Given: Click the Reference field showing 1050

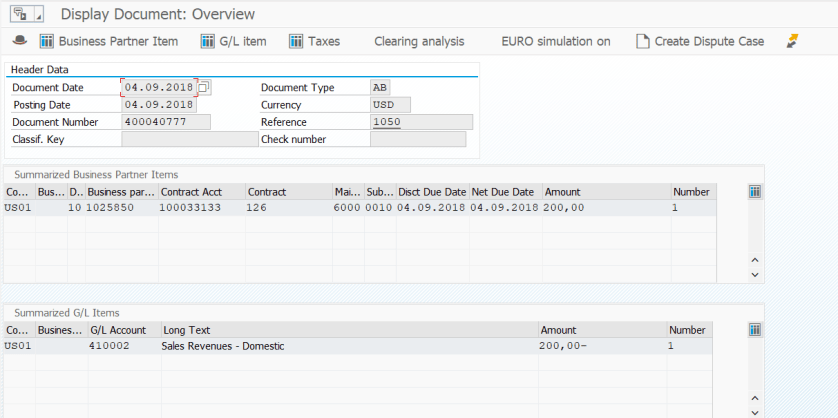Looking at the screenshot, I should (x=420, y=122).
